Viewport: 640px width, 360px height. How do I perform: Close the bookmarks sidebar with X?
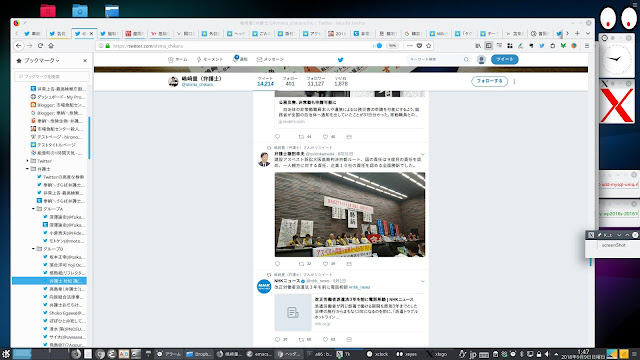85,60
